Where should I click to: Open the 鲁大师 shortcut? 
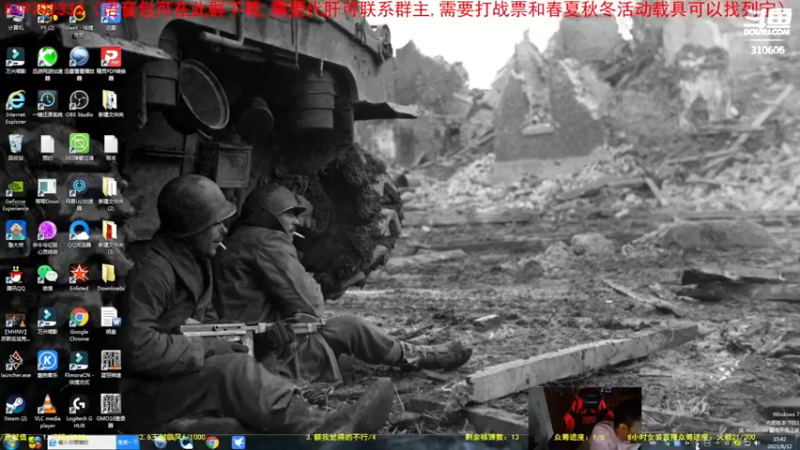(x=15, y=234)
